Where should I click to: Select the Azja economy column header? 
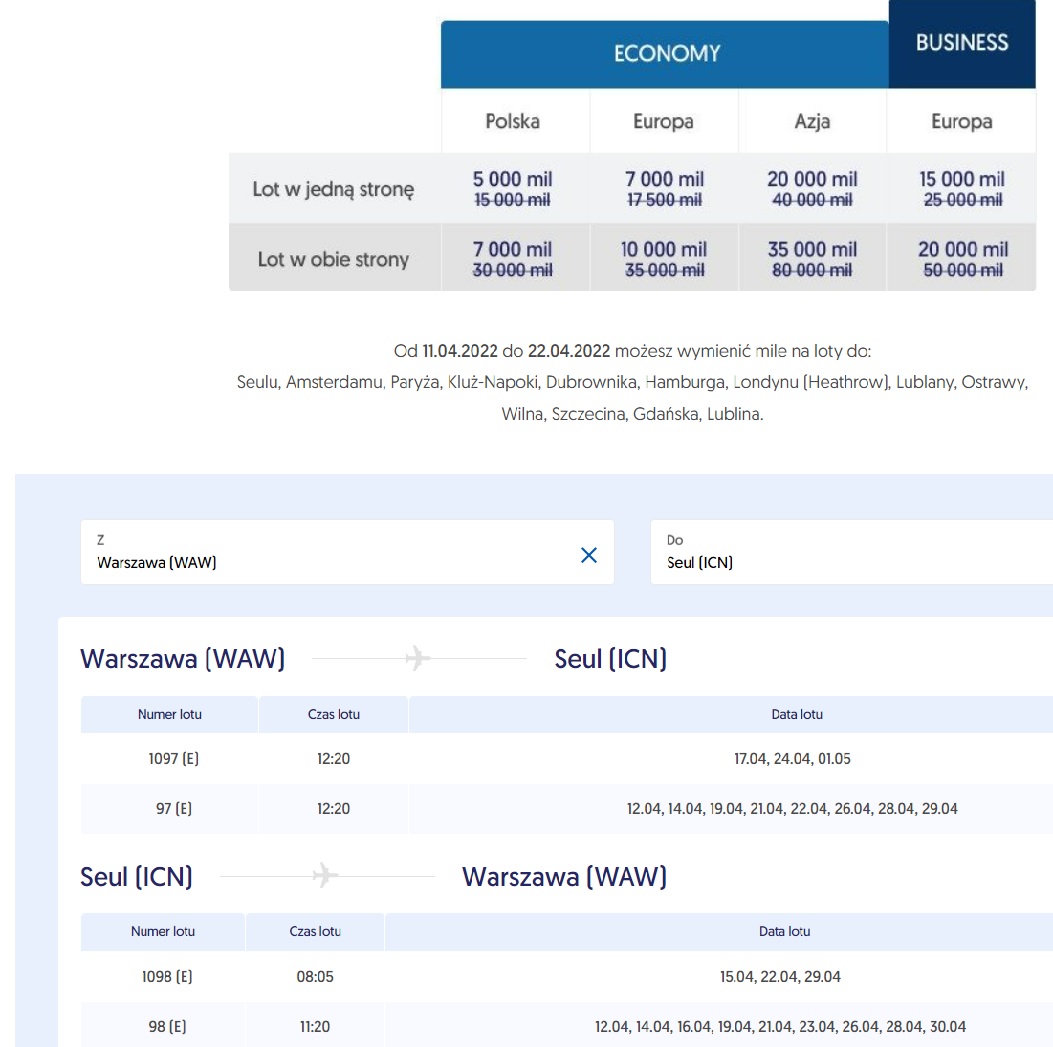pos(813,122)
